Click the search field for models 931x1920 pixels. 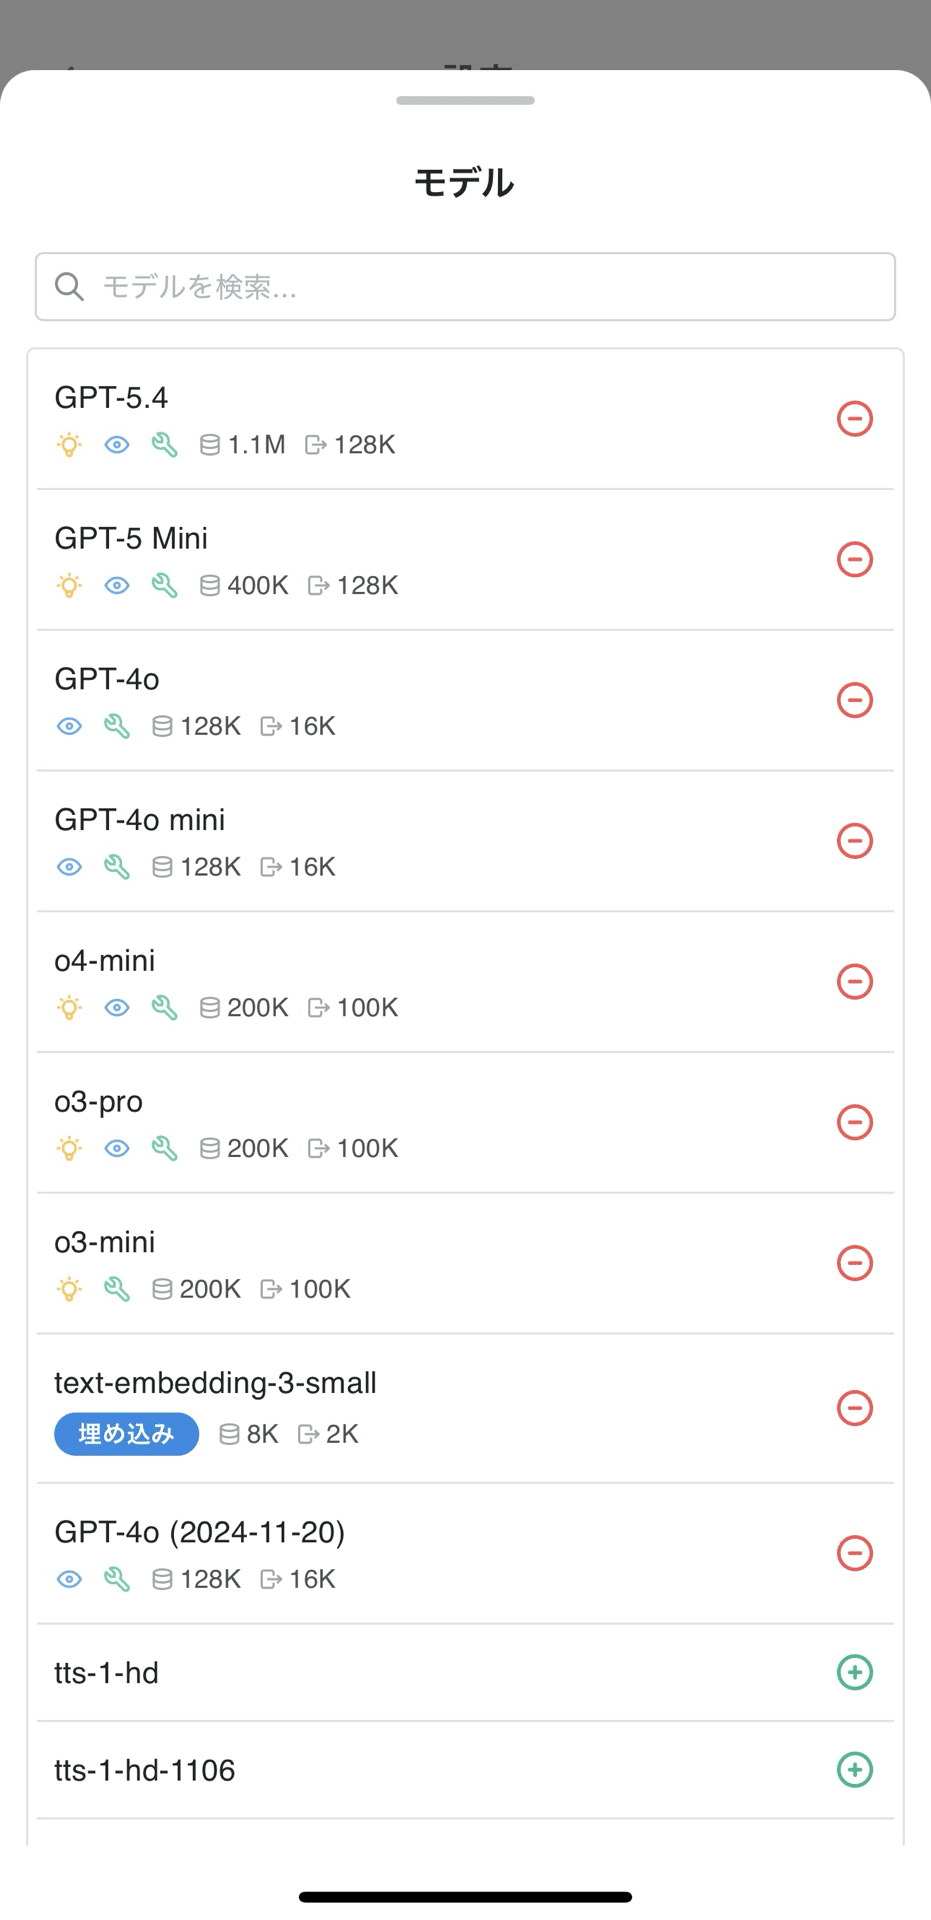coord(480,287)
